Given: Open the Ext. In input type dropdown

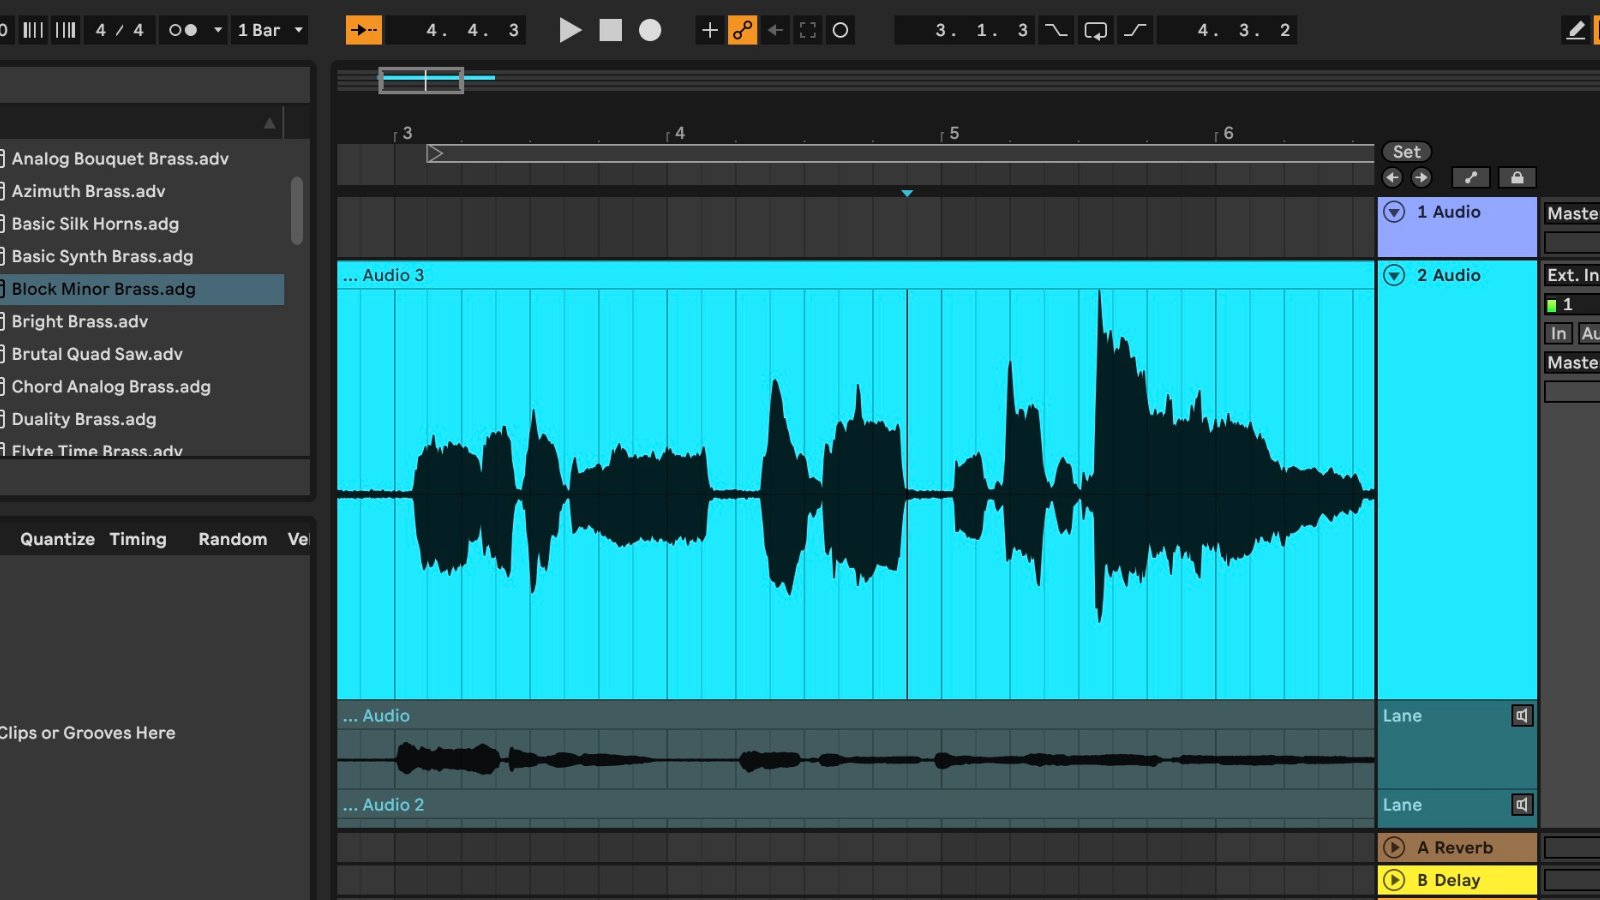Looking at the screenshot, I should (x=1572, y=275).
